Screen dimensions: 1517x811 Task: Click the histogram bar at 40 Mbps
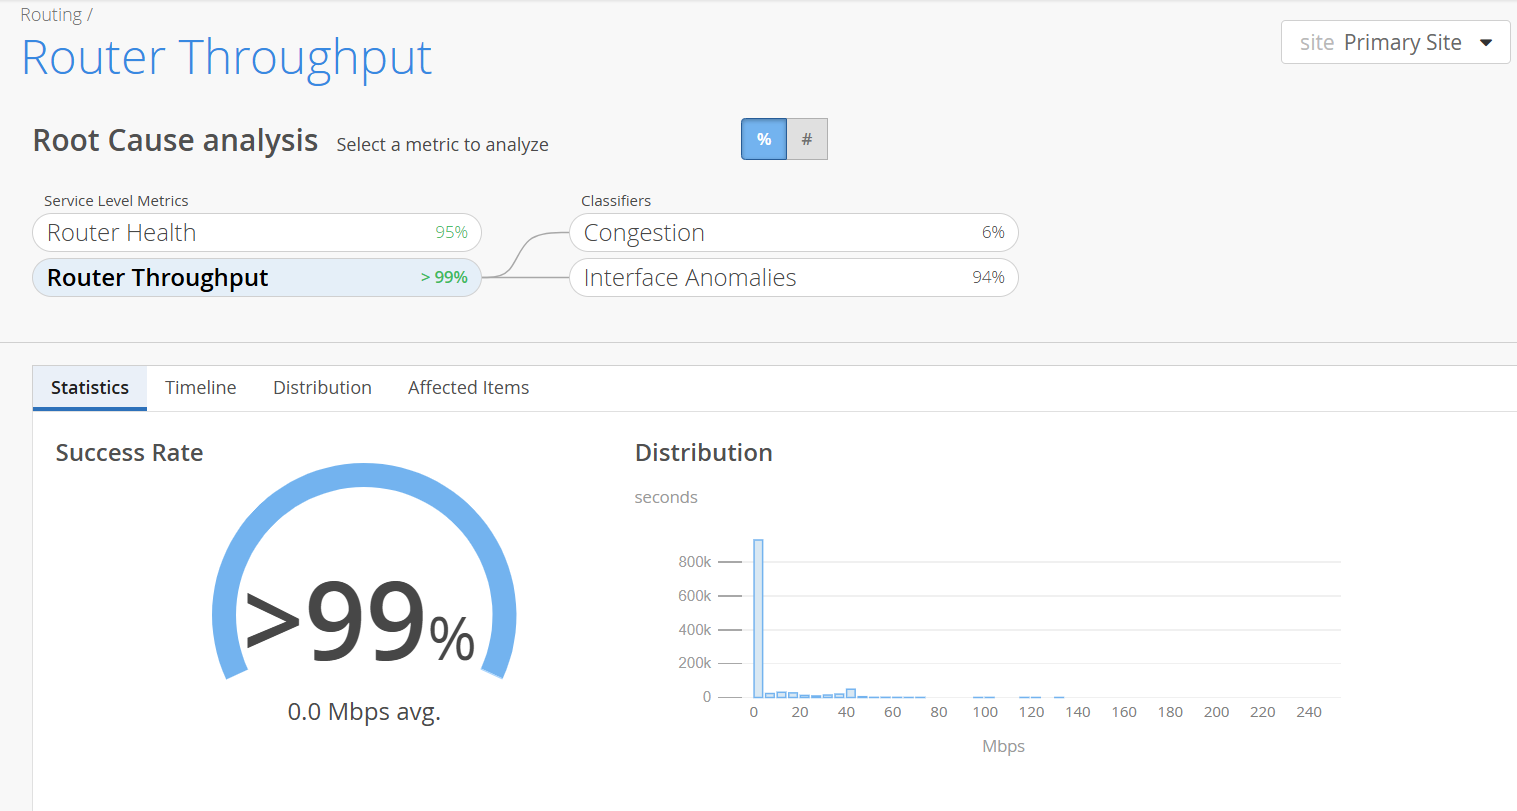(x=851, y=693)
